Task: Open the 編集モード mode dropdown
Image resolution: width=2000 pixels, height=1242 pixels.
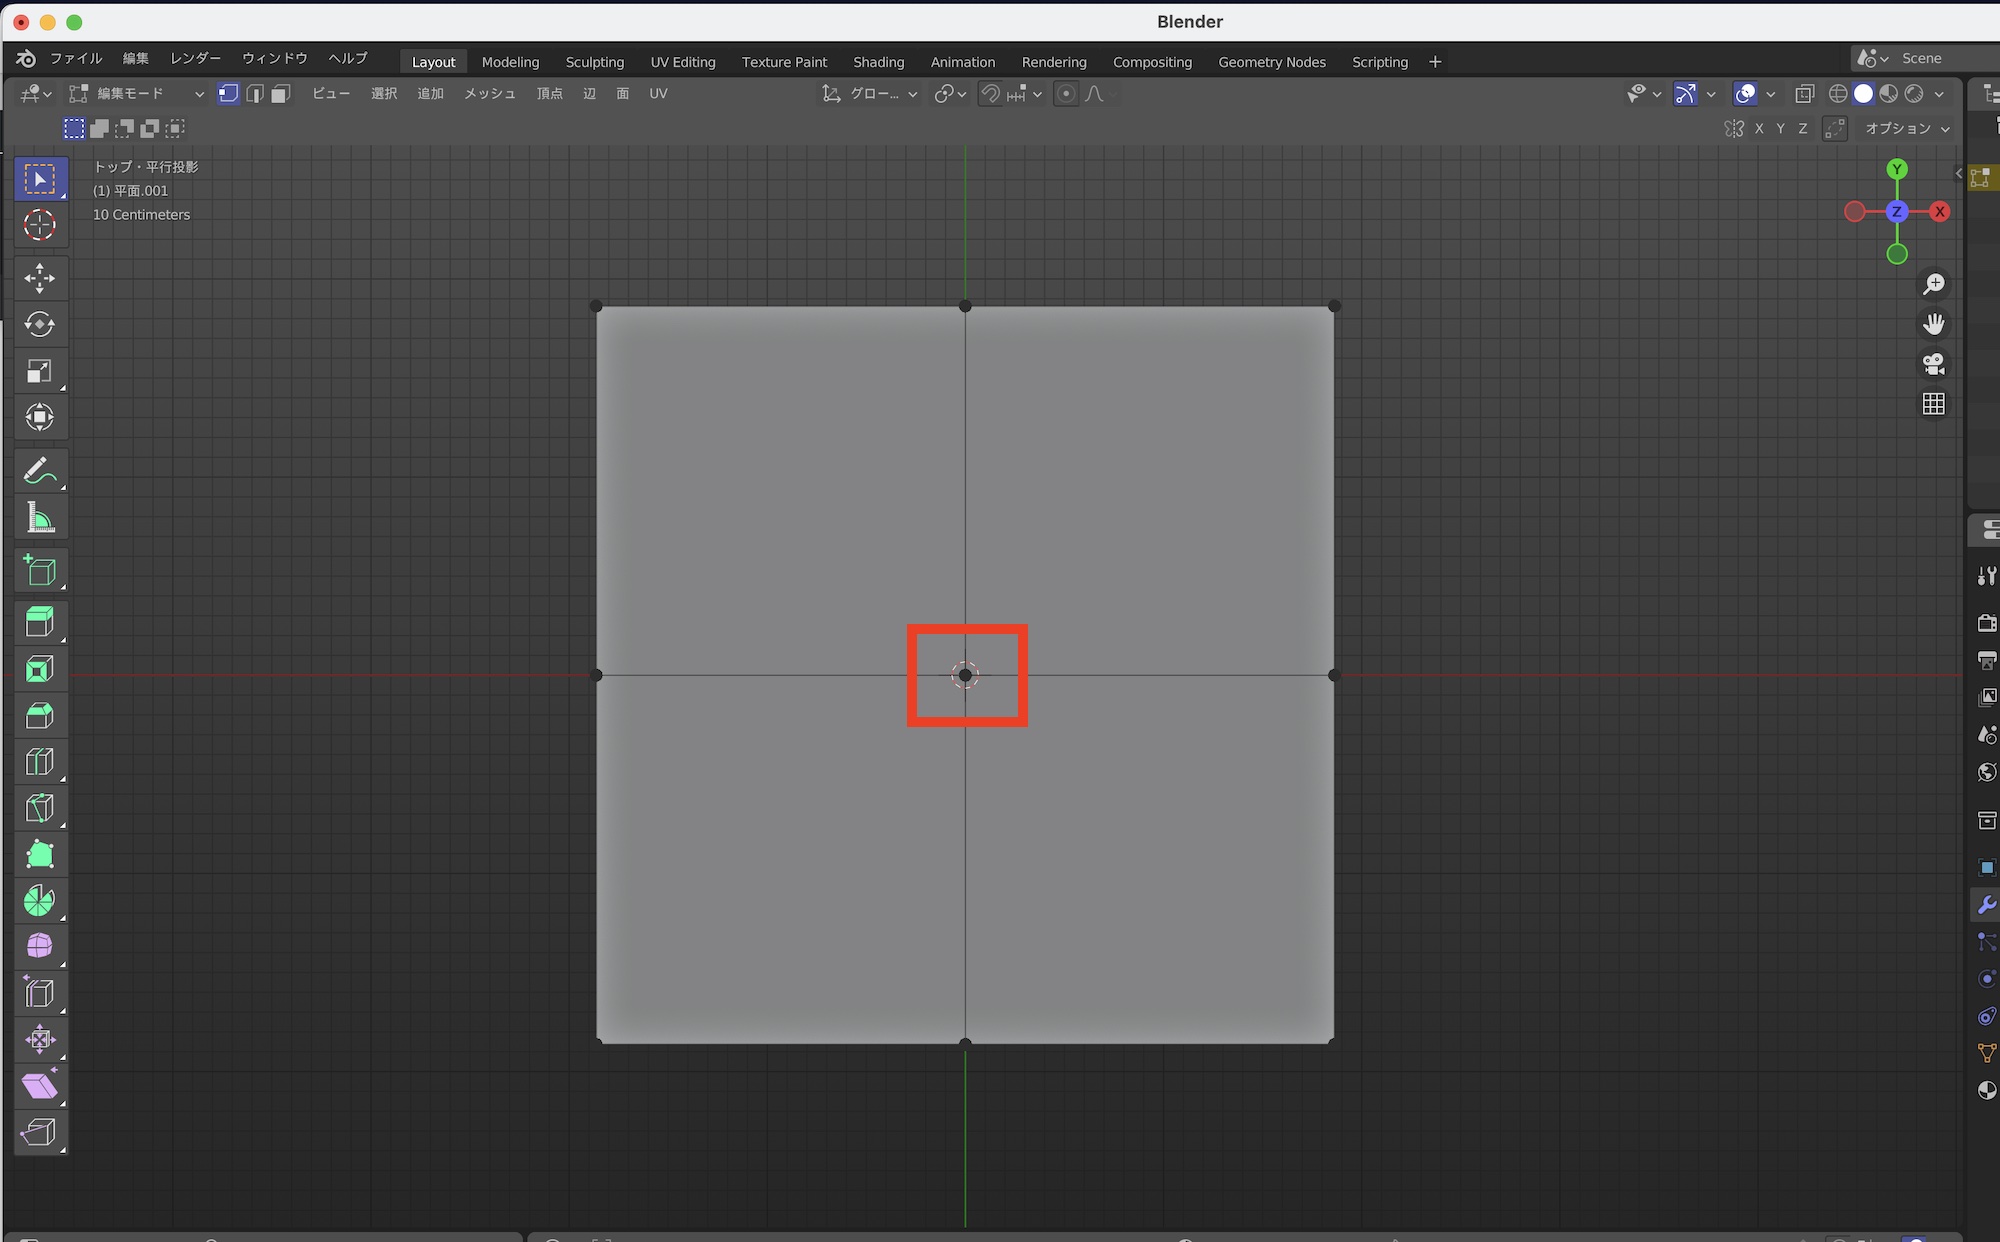Action: pyautogui.click(x=136, y=94)
